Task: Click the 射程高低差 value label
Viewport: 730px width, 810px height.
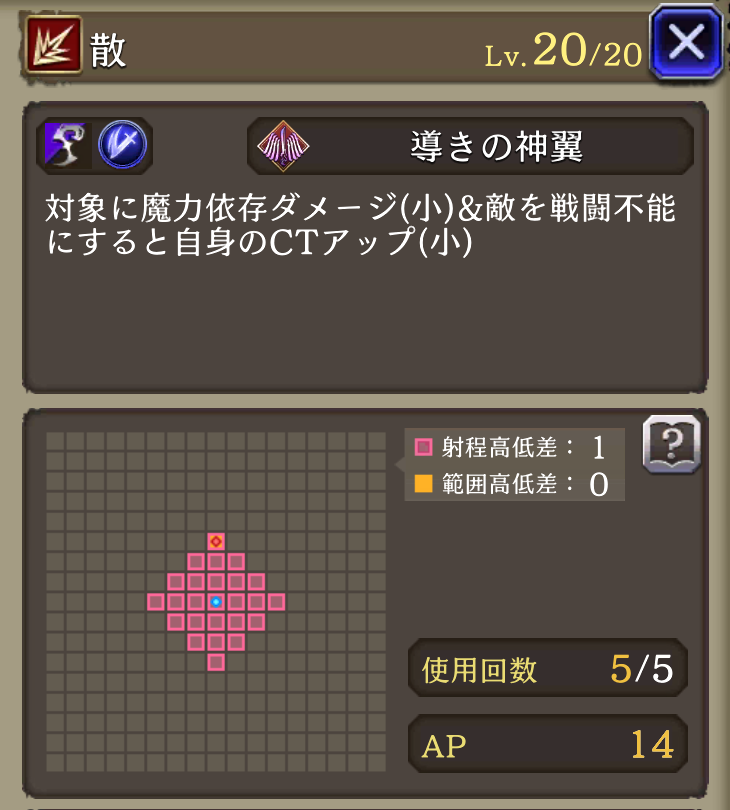Action: point(599,447)
